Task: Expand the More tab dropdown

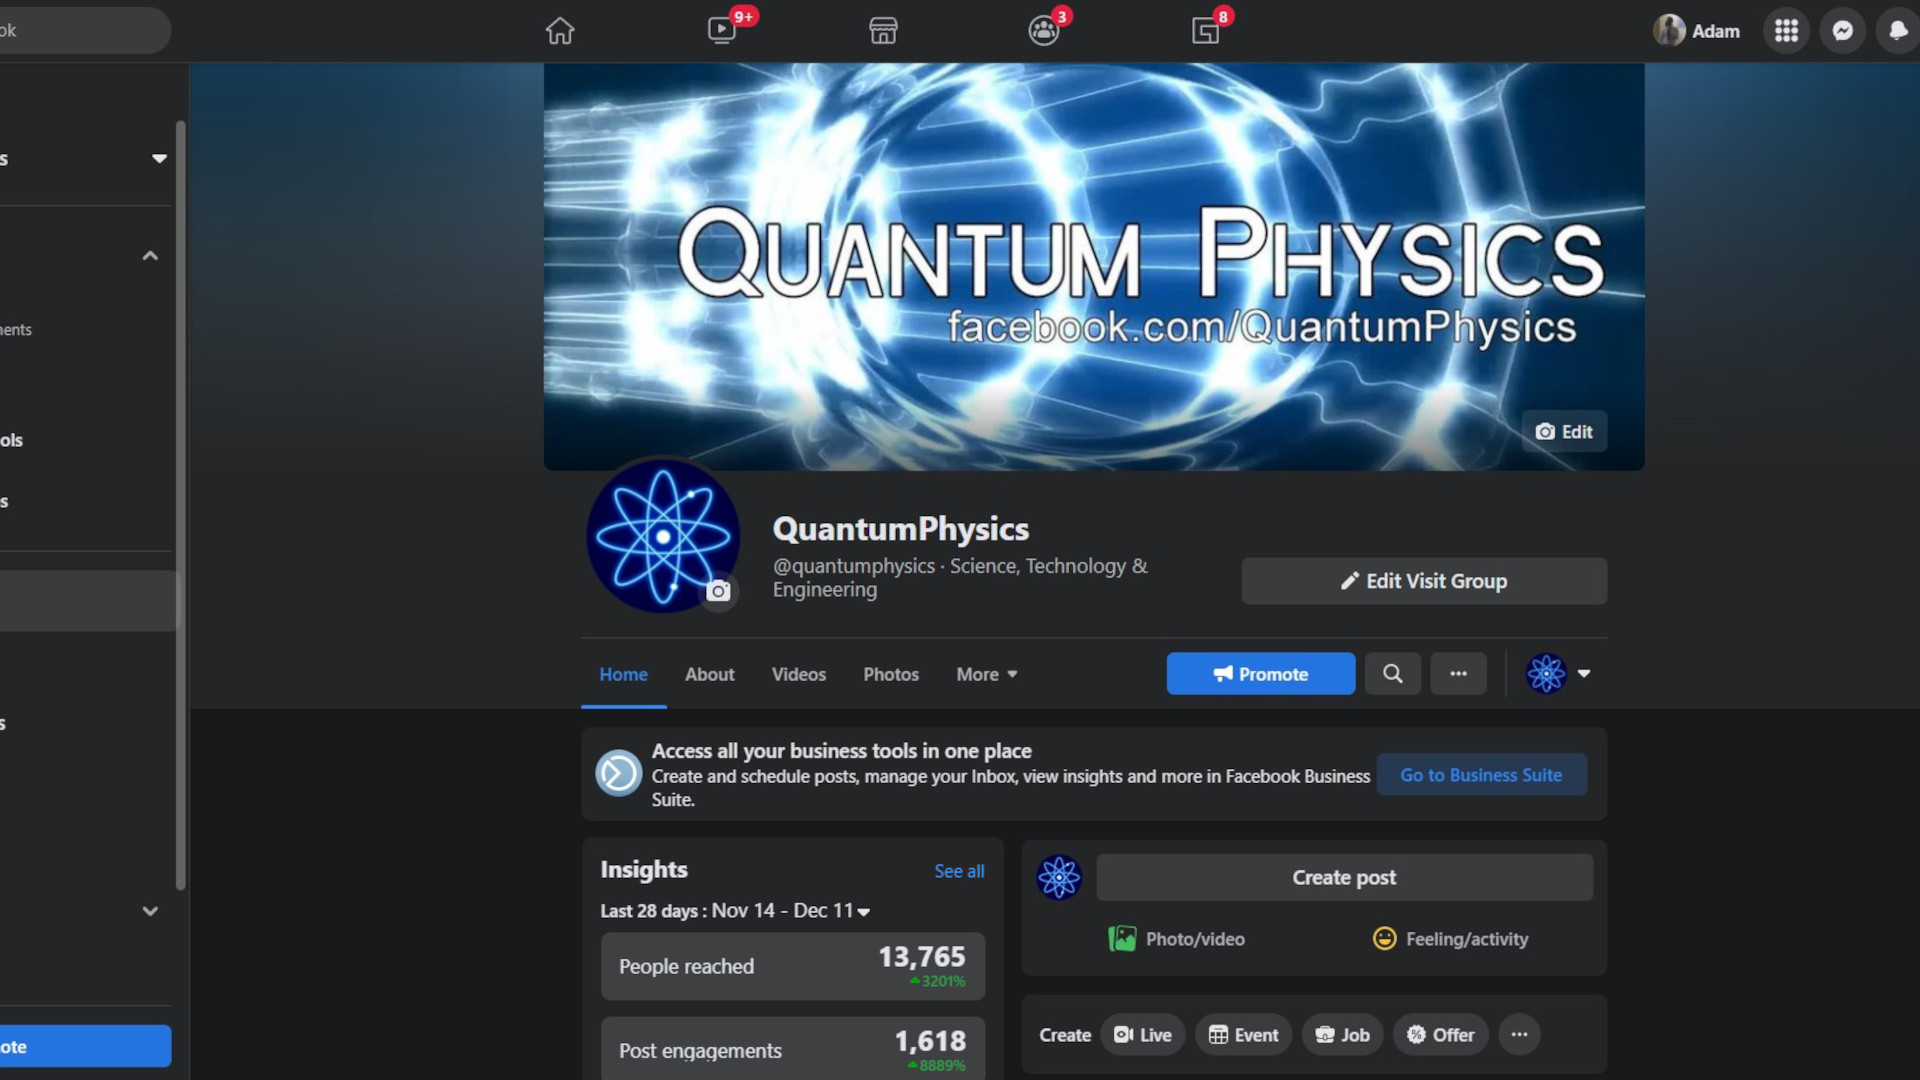Action: click(987, 674)
